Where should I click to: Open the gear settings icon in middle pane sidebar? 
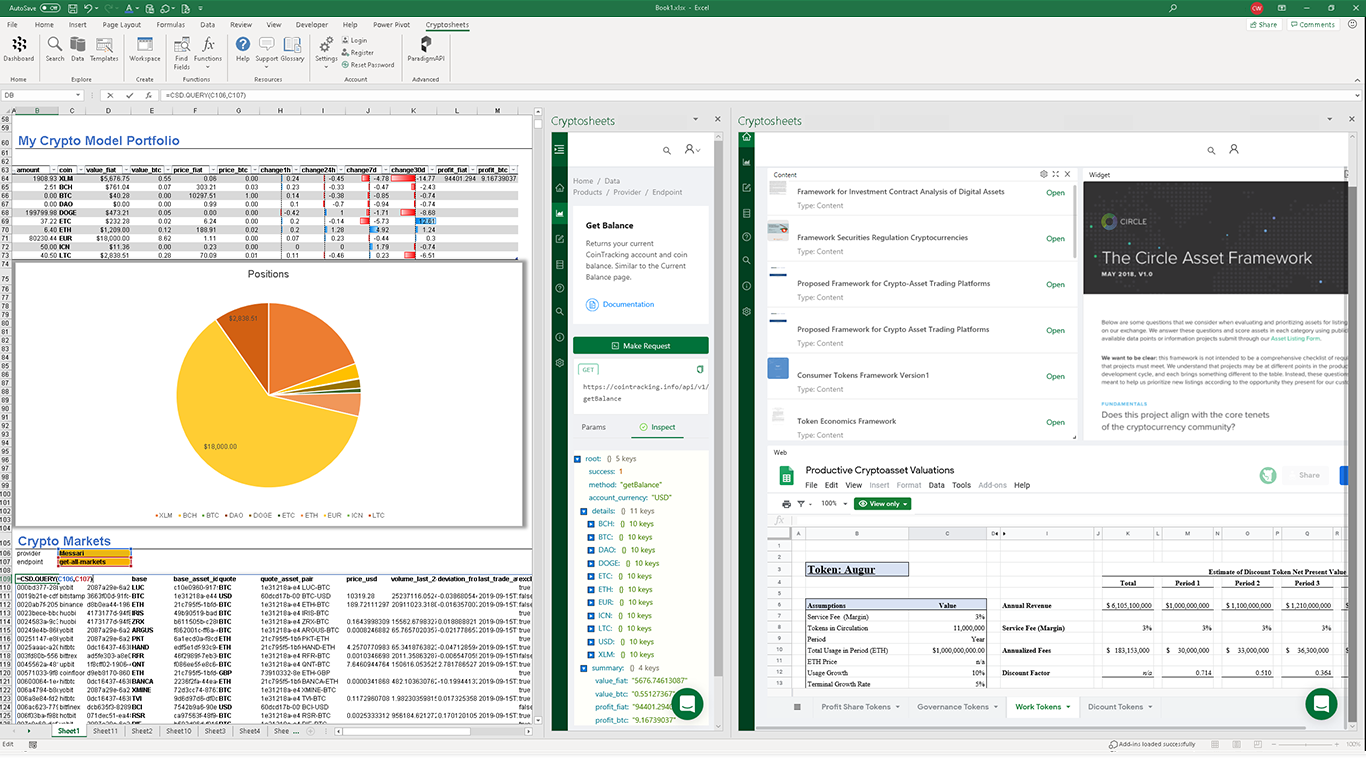pyautogui.click(x=560, y=361)
